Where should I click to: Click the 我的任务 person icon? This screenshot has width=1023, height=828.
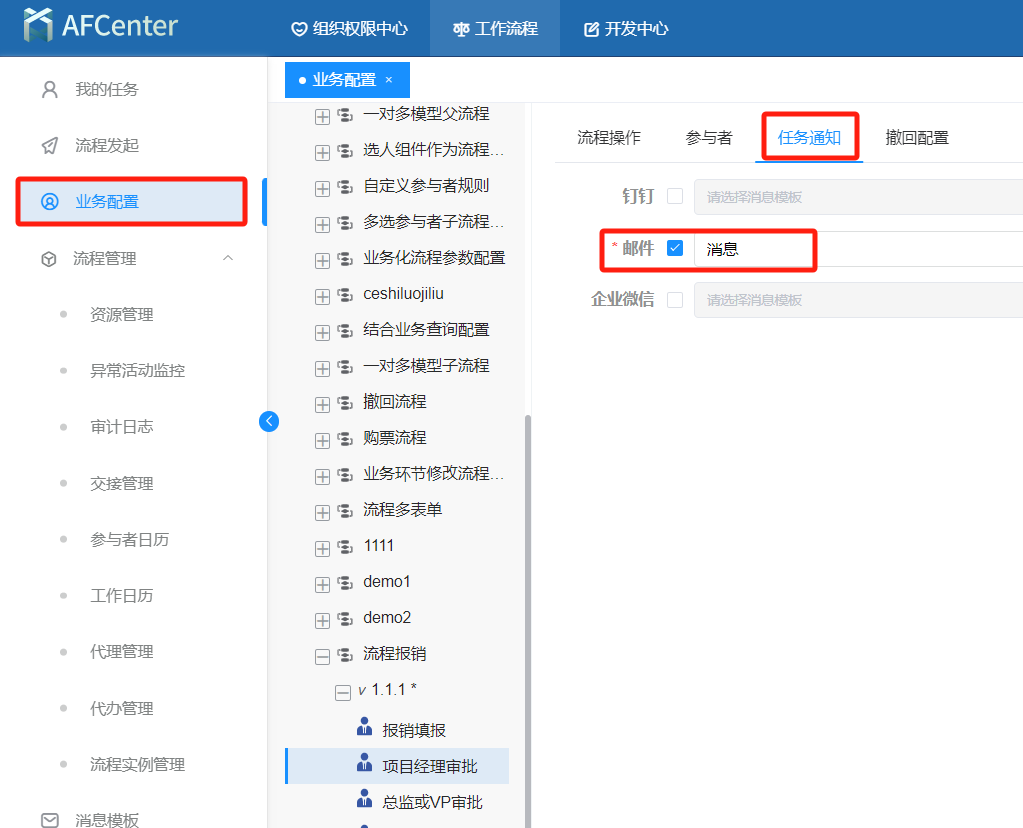pyautogui.click(x=50, y=90)
